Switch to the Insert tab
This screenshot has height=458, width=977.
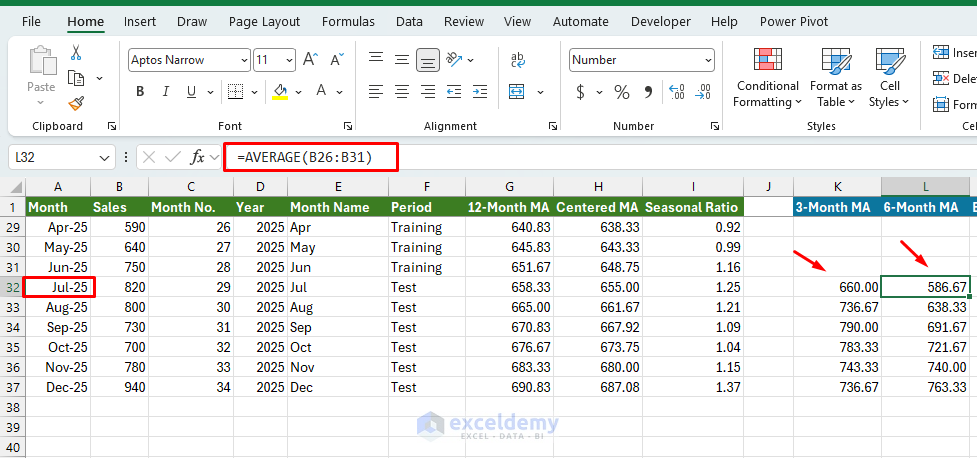click(140, 22)
